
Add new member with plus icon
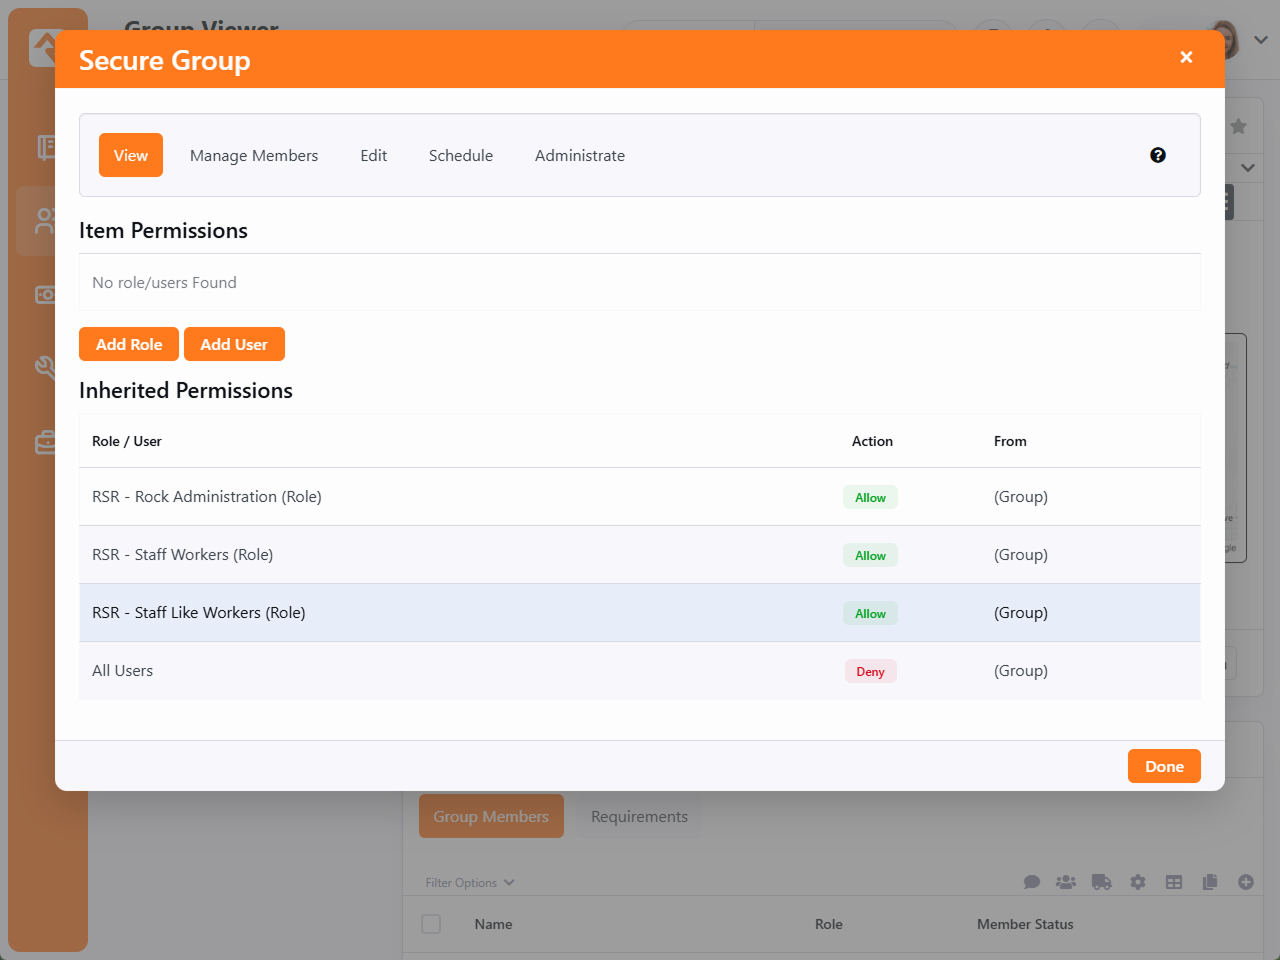(1246, 882)
